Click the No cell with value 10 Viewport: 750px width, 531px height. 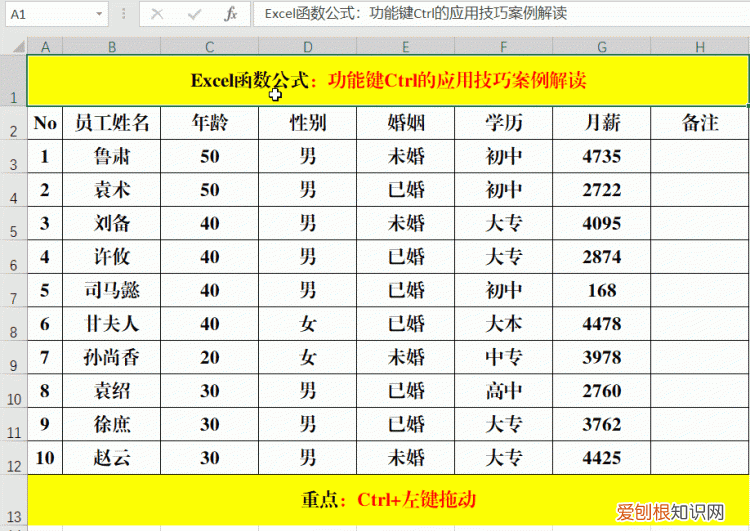(45, 458)
